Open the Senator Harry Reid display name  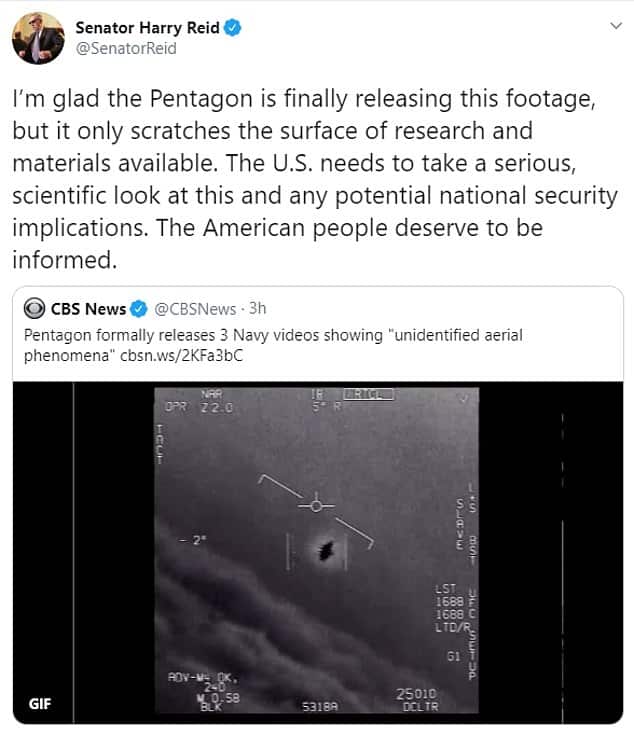click(x=147, y=28)
